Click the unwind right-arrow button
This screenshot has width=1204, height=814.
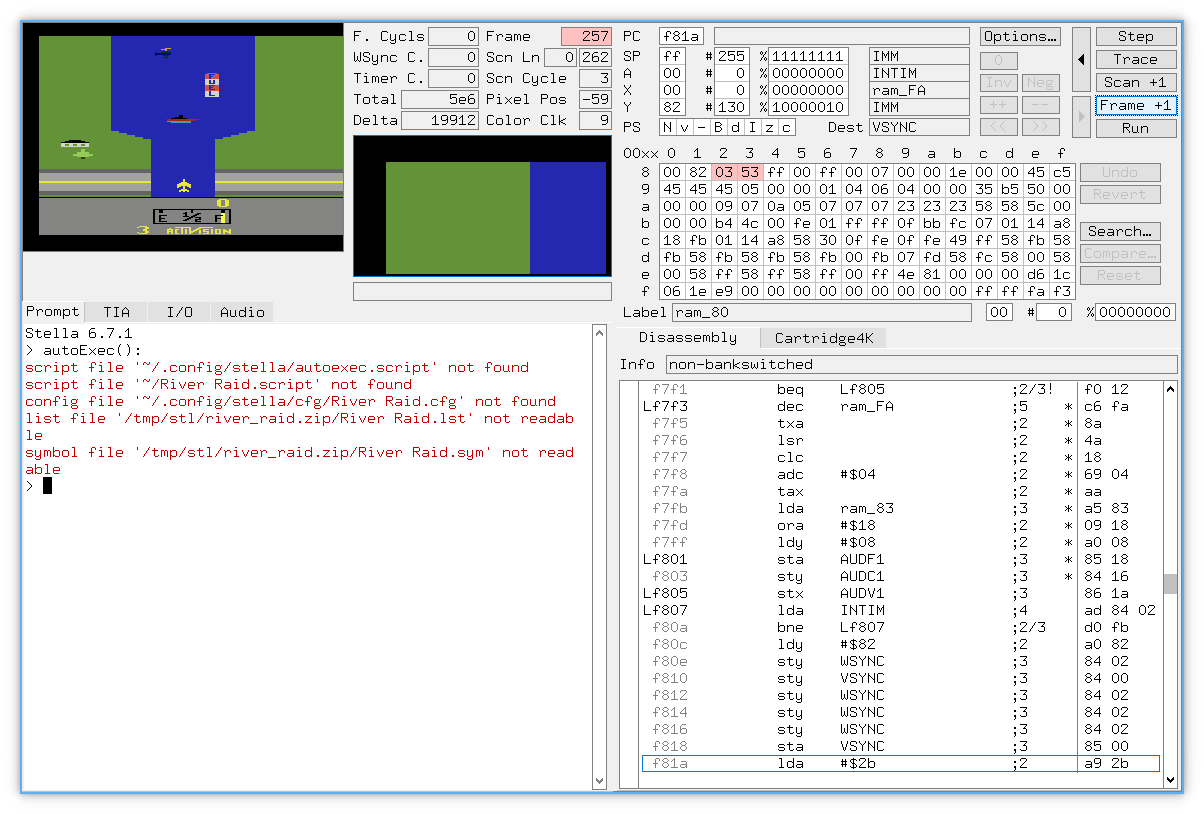(x=1081, y=116)
